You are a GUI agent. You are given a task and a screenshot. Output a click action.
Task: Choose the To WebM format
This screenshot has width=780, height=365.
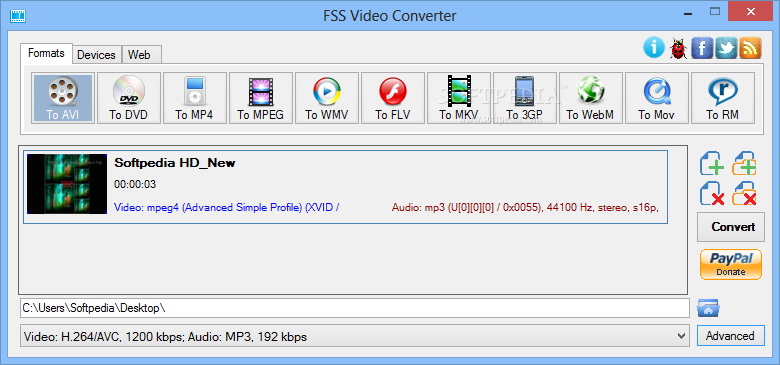click(x=590, y=98)
